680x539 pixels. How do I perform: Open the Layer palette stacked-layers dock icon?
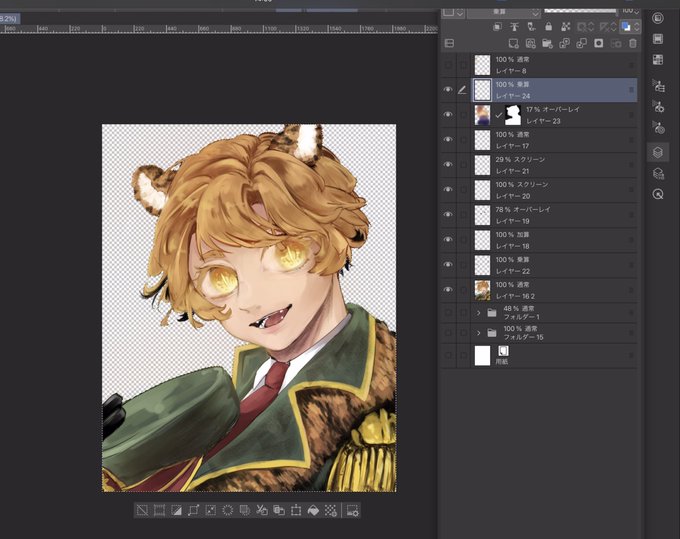[658, 152]
